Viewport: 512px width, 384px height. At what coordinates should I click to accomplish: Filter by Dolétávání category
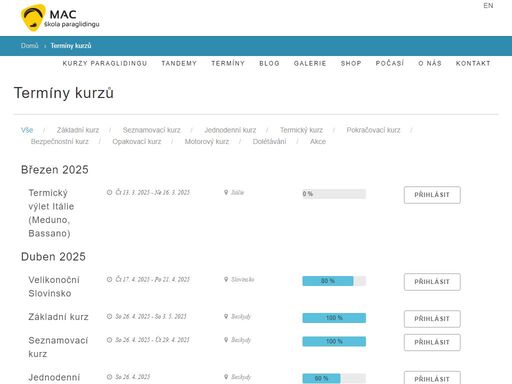269,142
